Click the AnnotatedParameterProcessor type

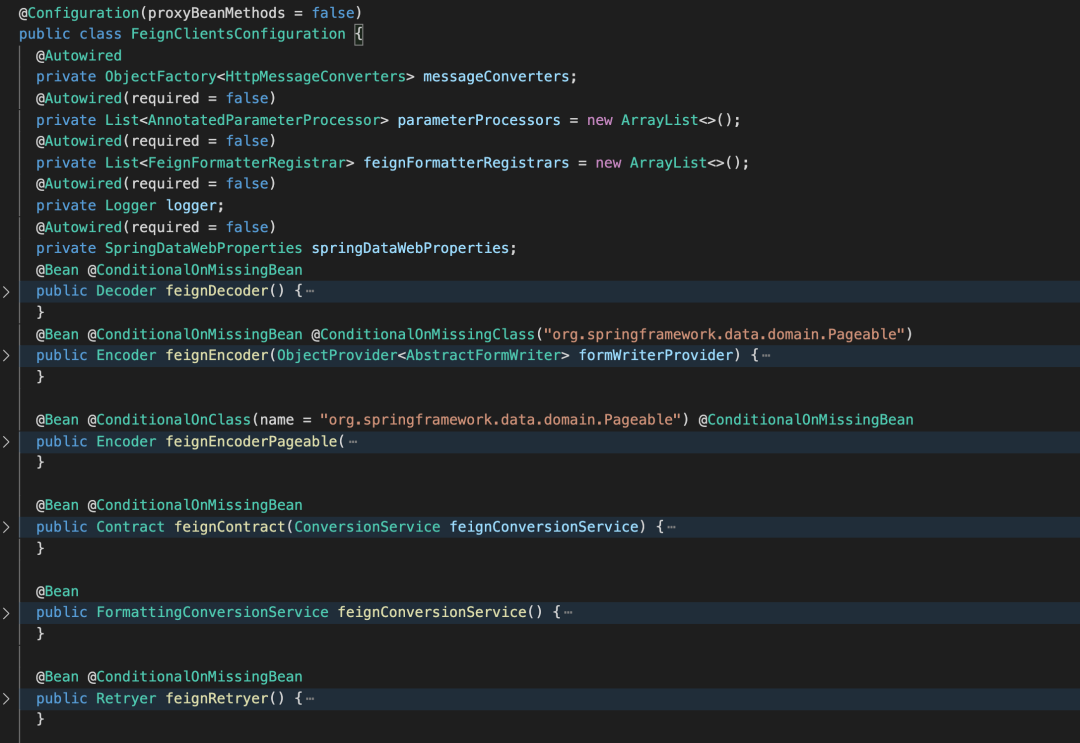264,120
